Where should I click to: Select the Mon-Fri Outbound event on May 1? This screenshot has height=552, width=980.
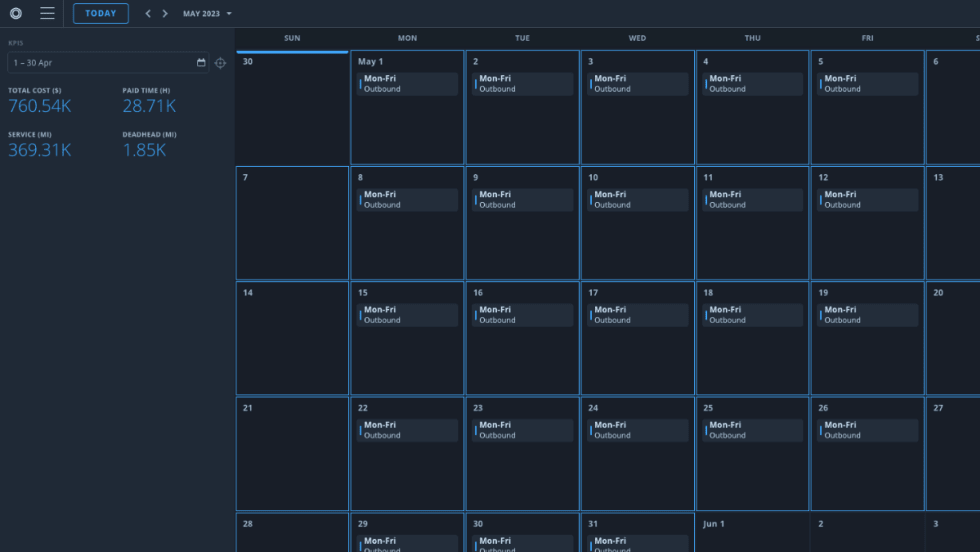[x=407, y=84]
